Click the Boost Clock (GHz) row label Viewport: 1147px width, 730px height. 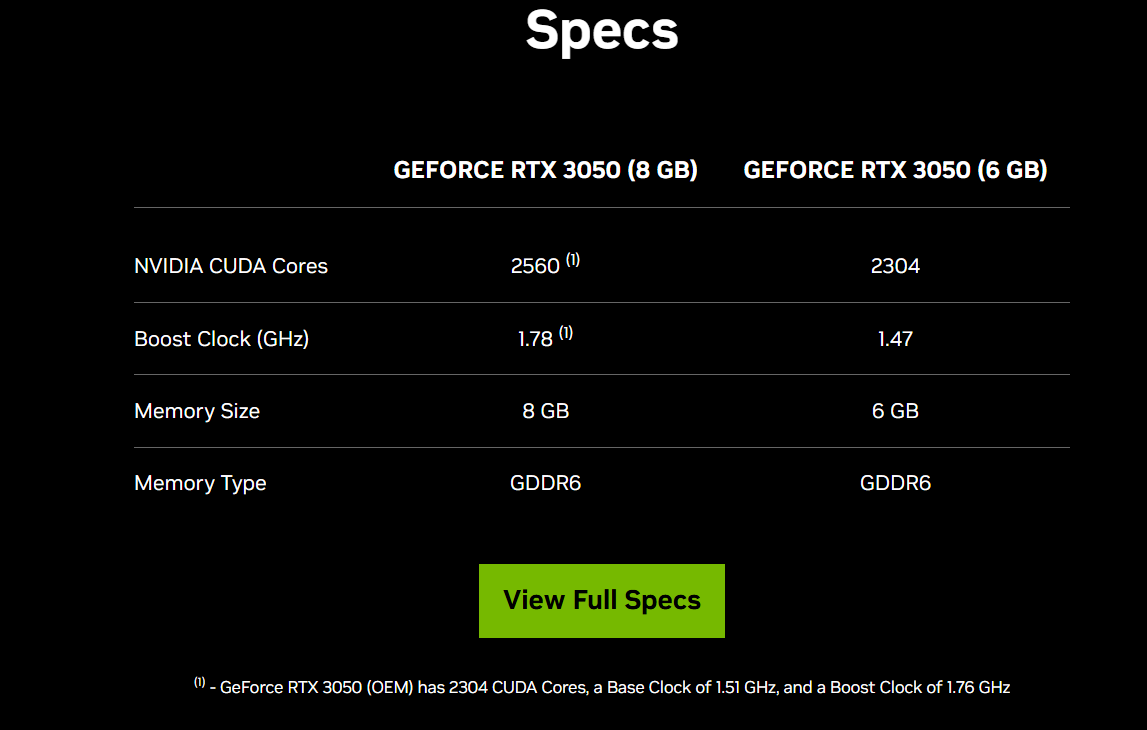pyautogui.click(x=221, y=339)
